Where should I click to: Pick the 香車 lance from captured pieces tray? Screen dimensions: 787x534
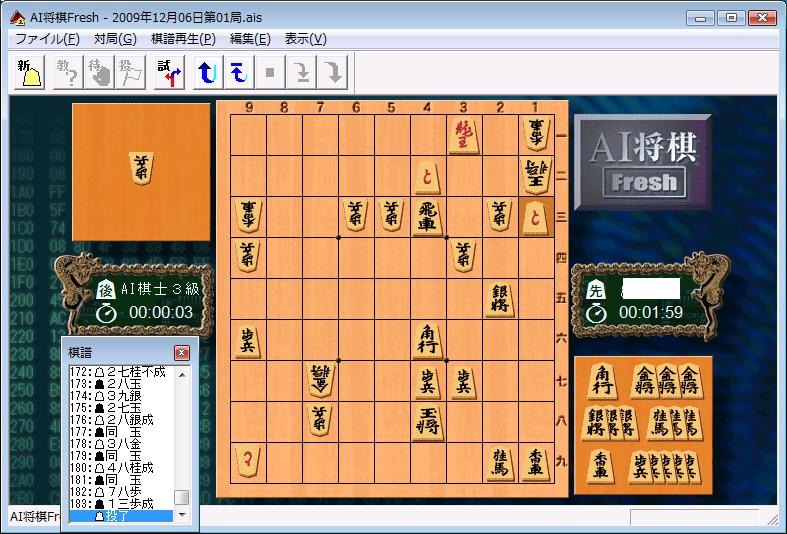pos(600,466)
